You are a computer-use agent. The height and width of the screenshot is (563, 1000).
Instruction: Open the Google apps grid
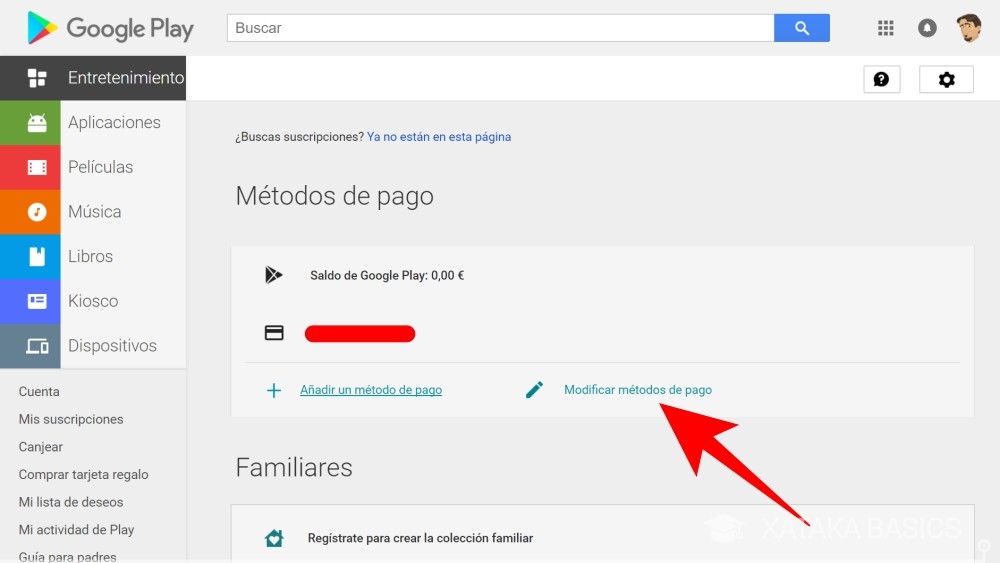[x=885, y=28]
